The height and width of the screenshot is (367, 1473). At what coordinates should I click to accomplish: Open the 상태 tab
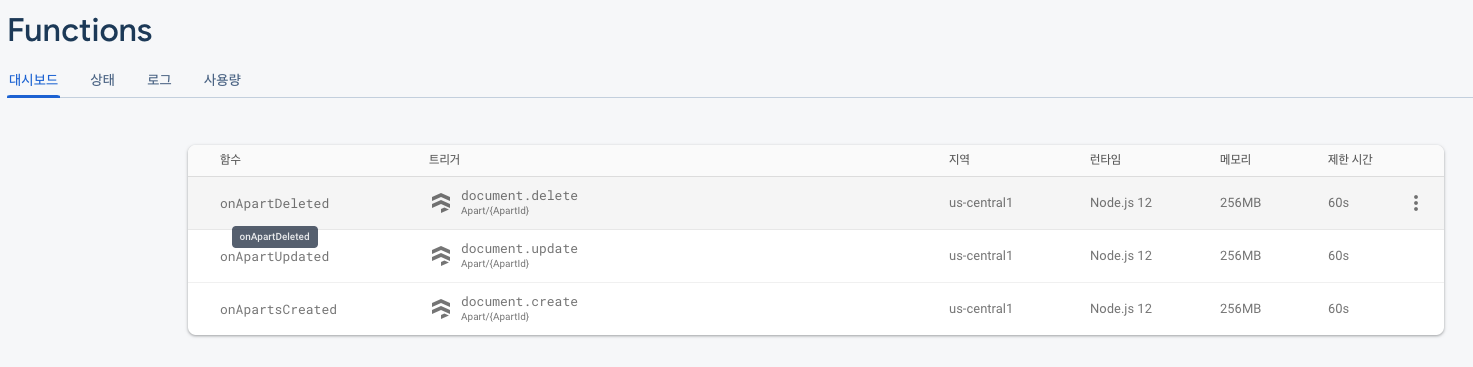102,80
